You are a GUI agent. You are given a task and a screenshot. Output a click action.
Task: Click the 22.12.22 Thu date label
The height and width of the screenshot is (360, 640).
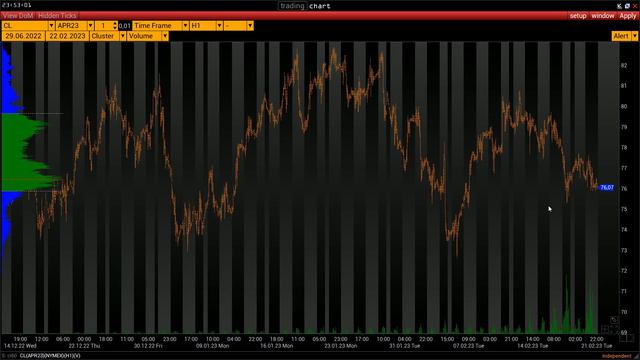[84, 346]
